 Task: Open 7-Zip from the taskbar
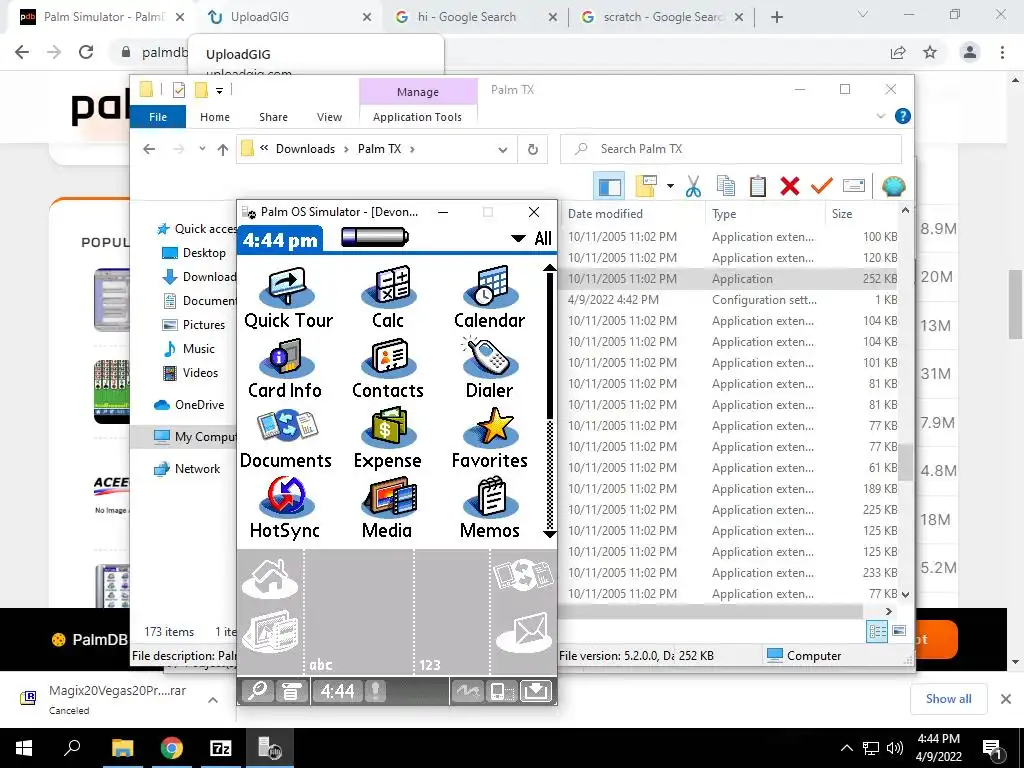coord(221,748)
